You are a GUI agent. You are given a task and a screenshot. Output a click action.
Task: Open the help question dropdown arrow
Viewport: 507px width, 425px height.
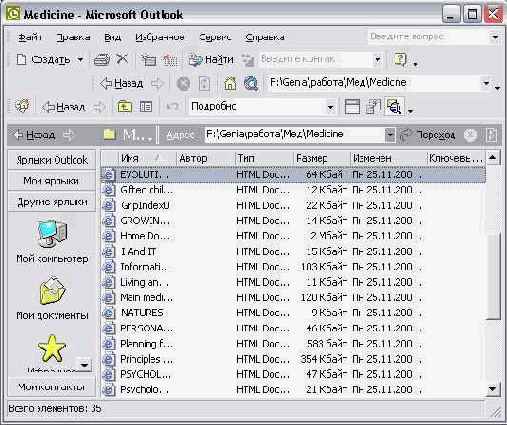[495, 37]
